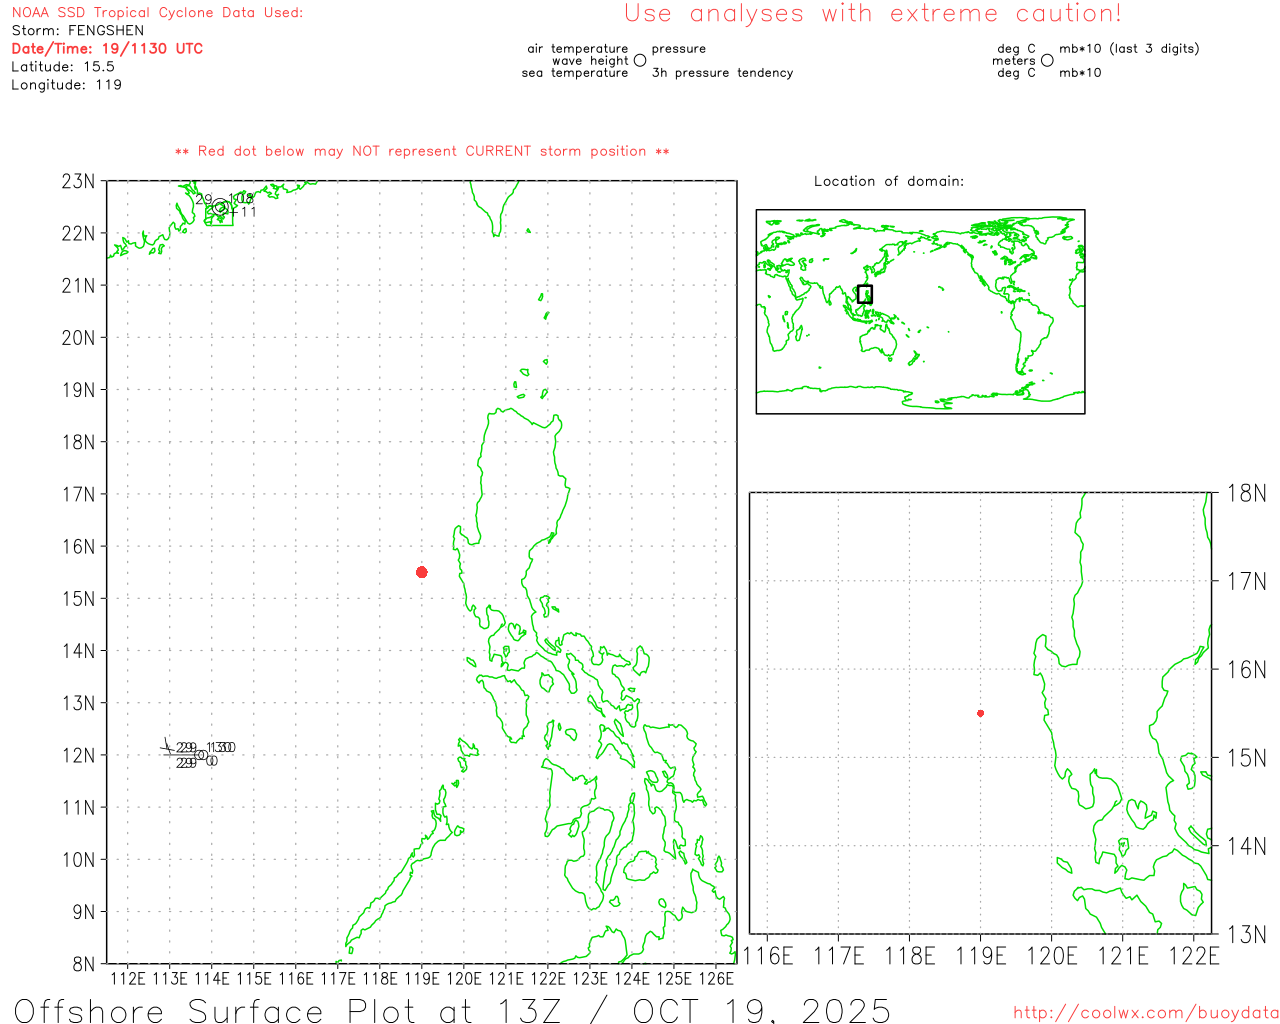Click the red dot disclaimer note above map
The image size is (1280, 1024).
point(422,151)
